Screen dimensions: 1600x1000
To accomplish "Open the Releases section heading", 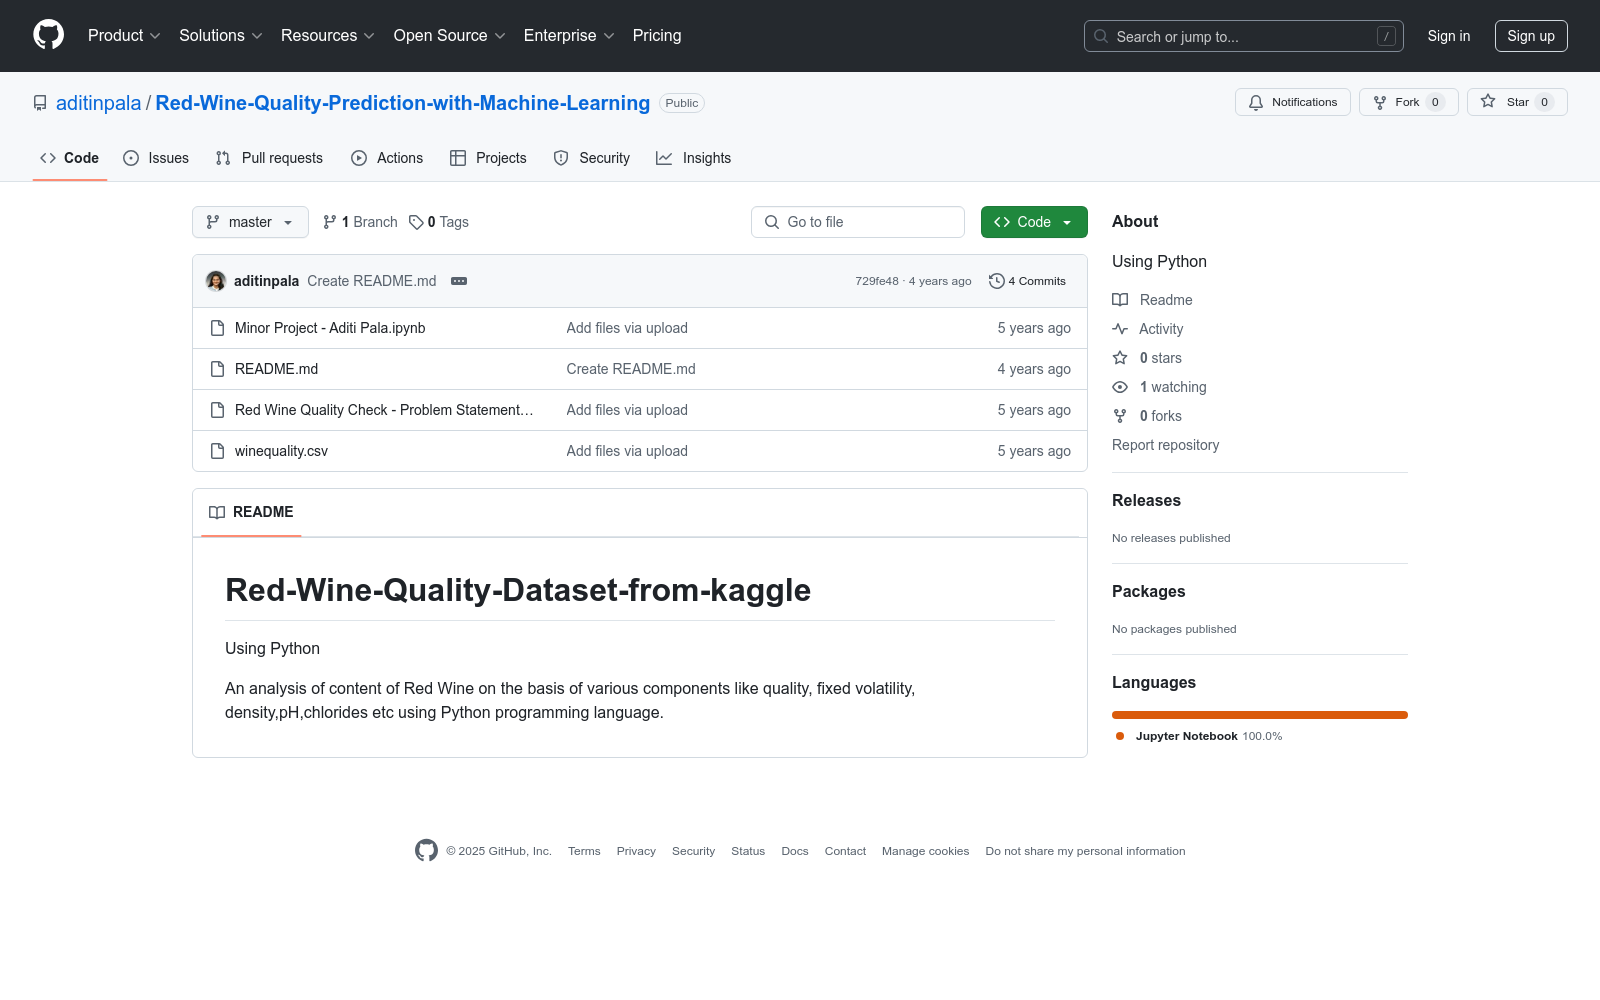I will pyautogui.click(x=1146, y=501).
